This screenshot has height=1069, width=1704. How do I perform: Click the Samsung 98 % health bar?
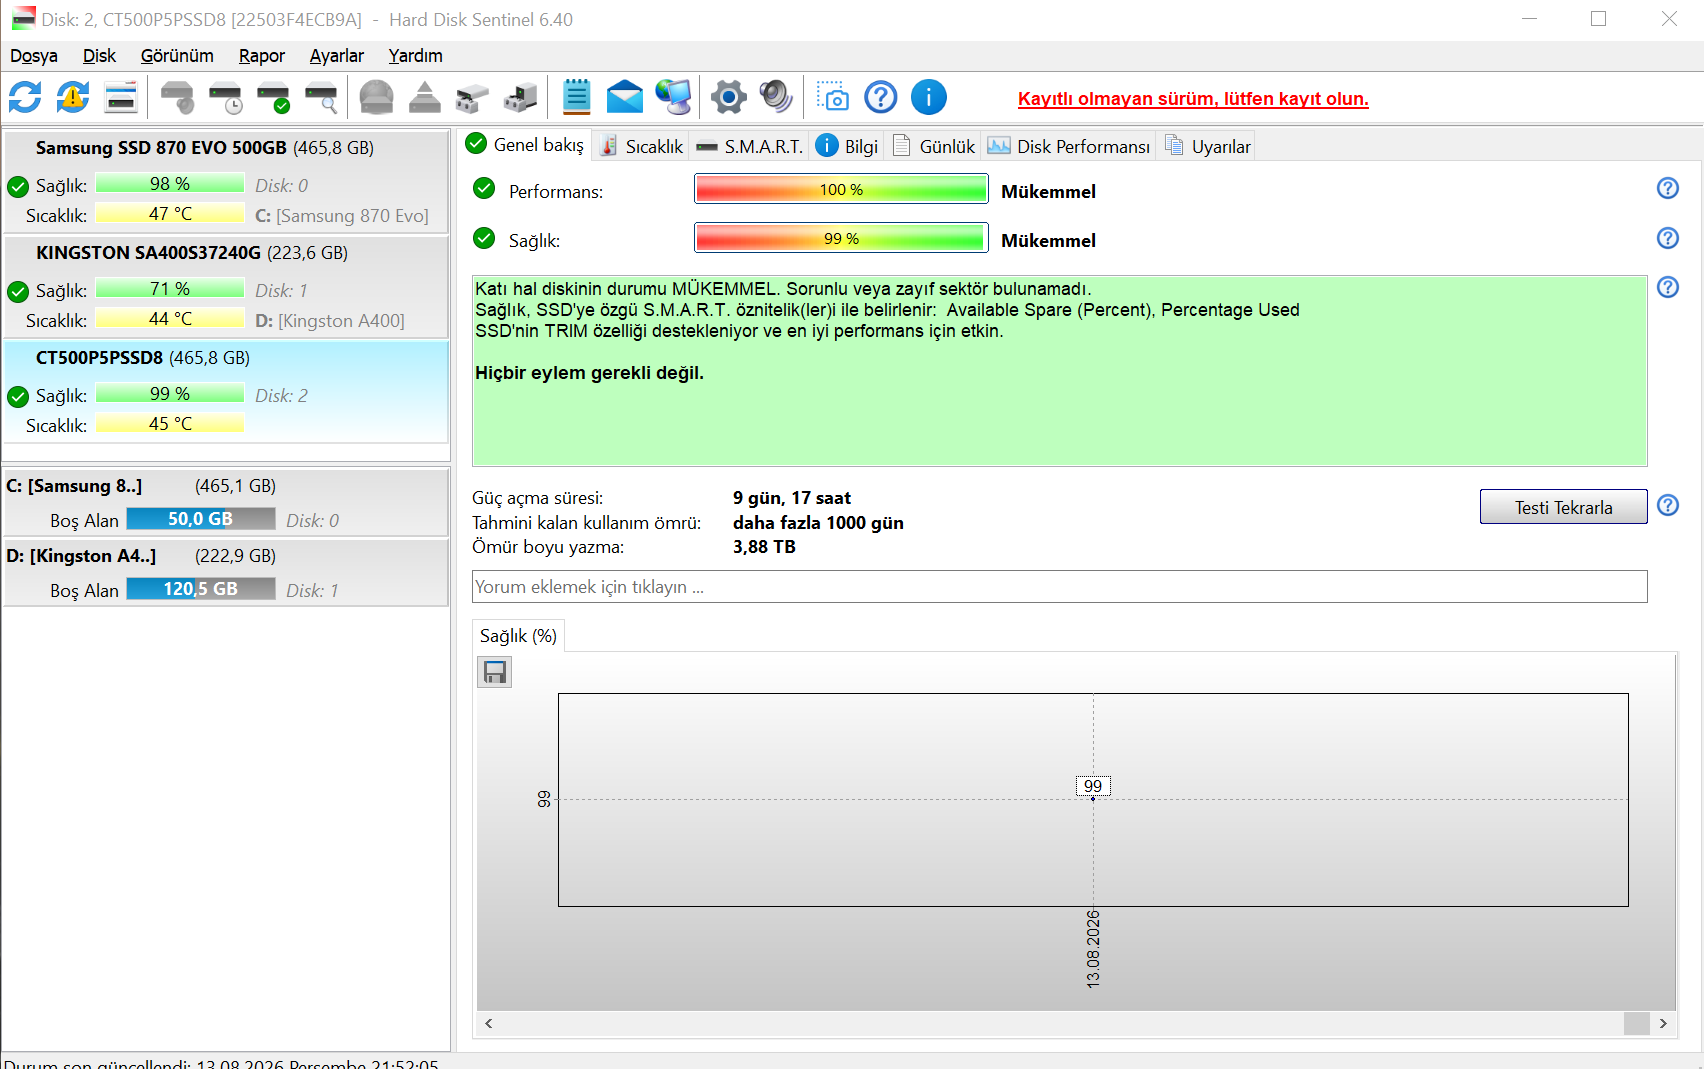pyautogui.click(x=170, y=184)
